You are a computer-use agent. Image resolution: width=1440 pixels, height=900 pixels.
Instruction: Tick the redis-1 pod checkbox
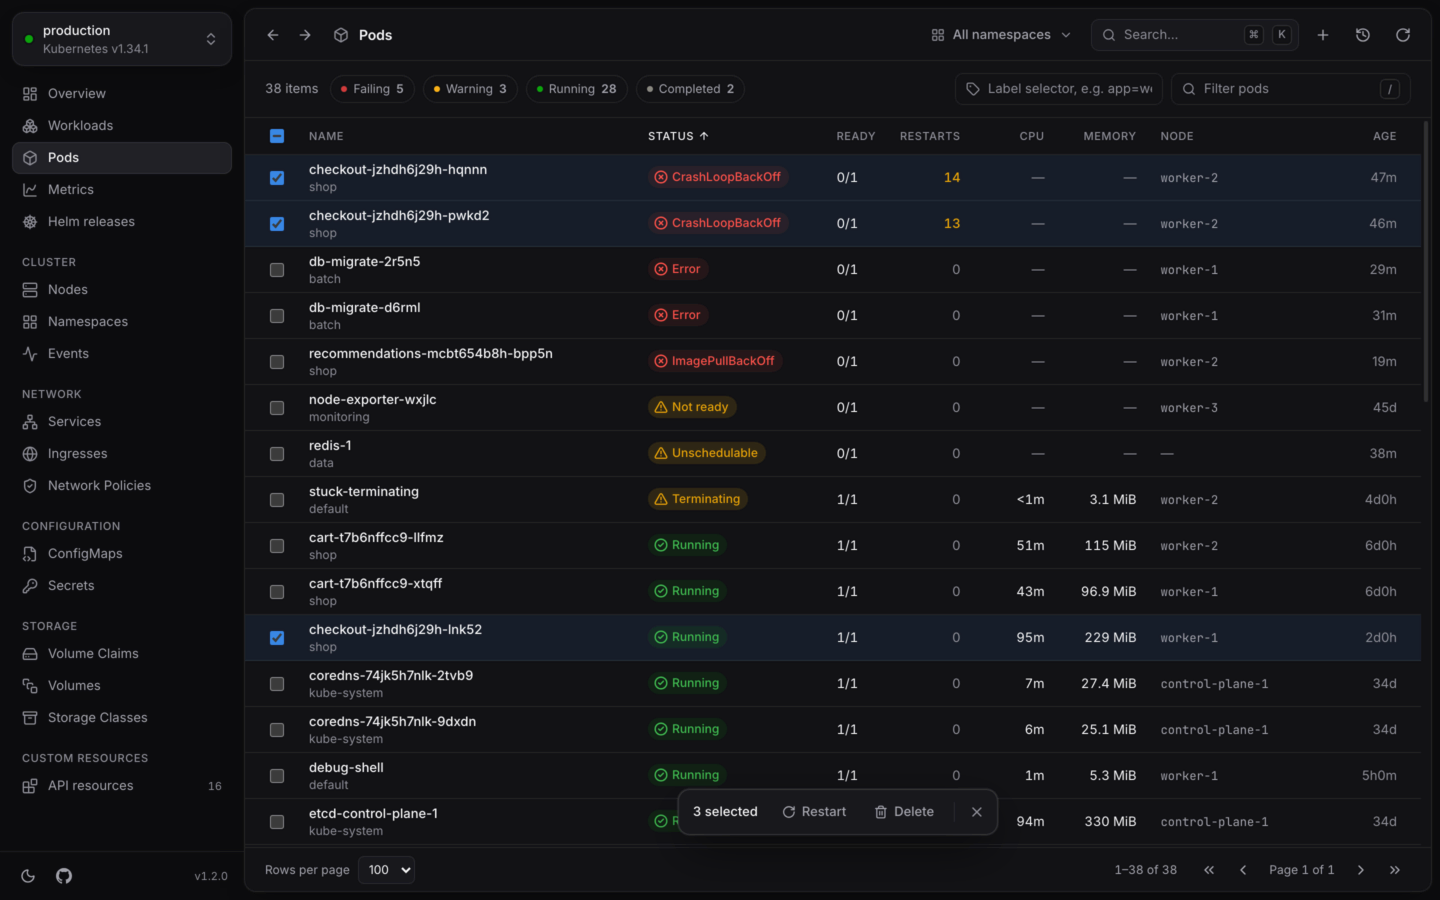[x=277, y=454]
